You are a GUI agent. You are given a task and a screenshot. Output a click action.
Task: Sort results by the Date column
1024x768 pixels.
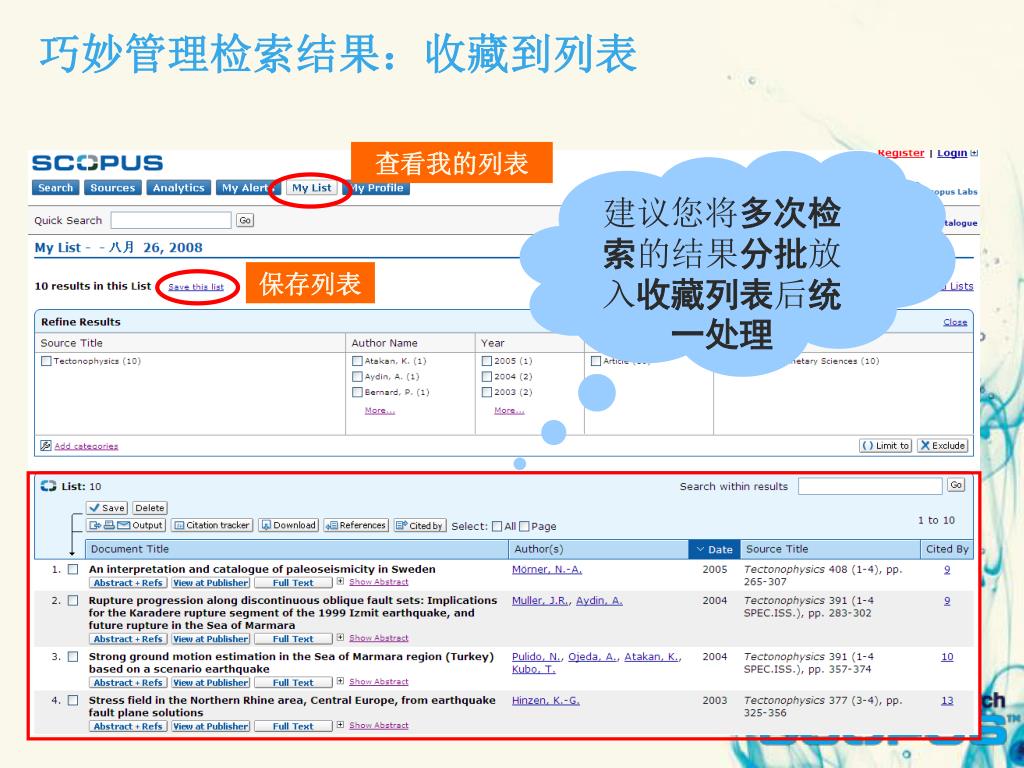(713, 549)
